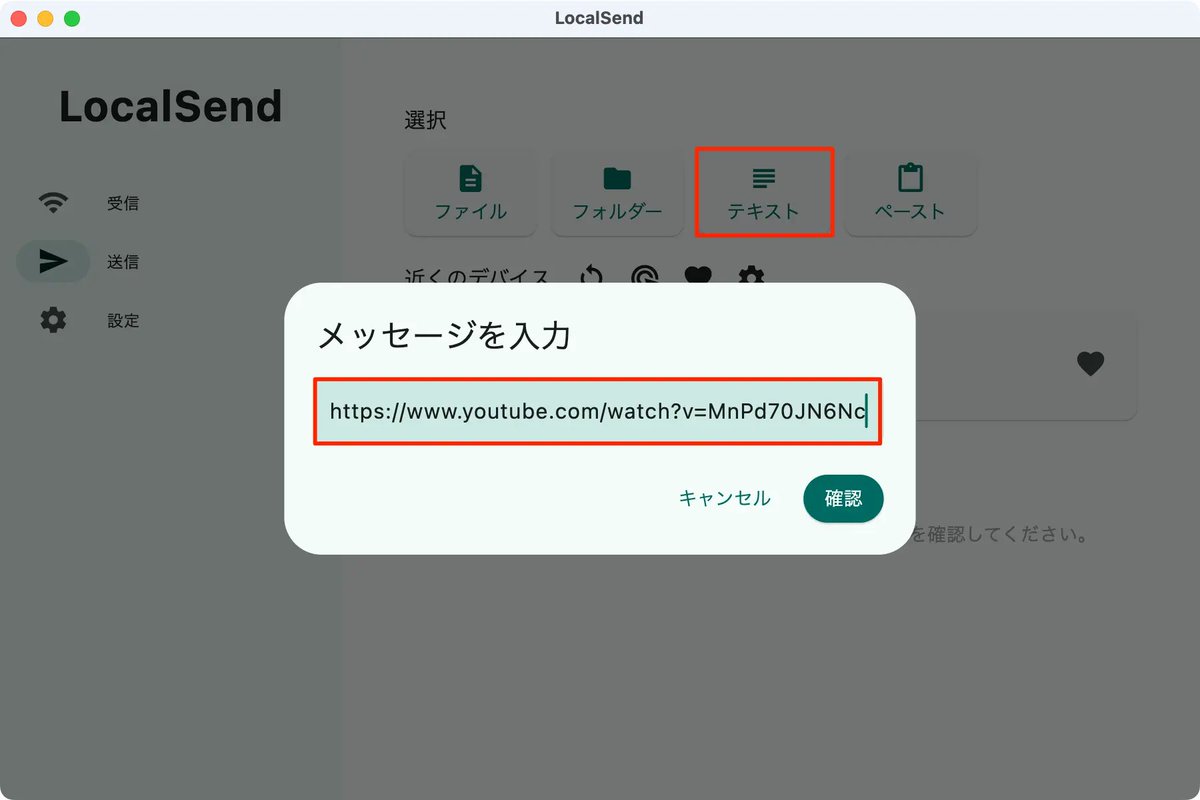This screenshot has height=800, width=1200.
Task: Choose the フォルダー (Folder) option
Action: click(x=617, y=193)
